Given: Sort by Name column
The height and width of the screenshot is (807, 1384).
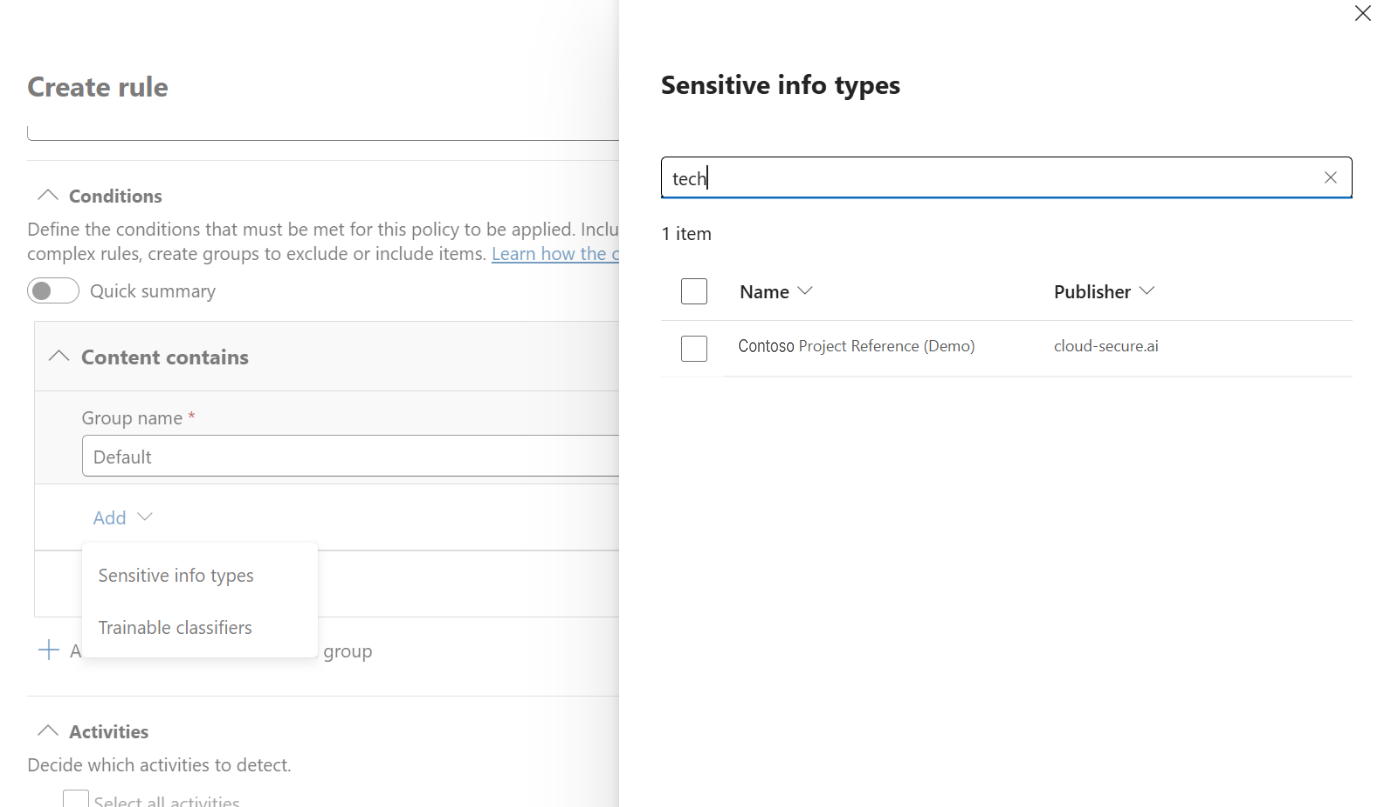Looking at the screenshot, I should click(776, 292).
